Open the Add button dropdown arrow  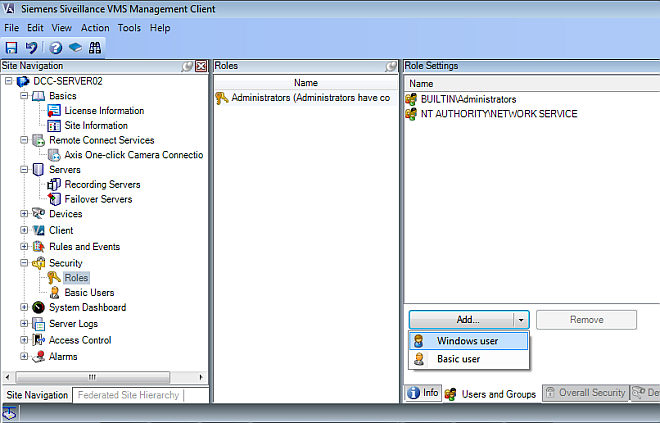(520, 320)
